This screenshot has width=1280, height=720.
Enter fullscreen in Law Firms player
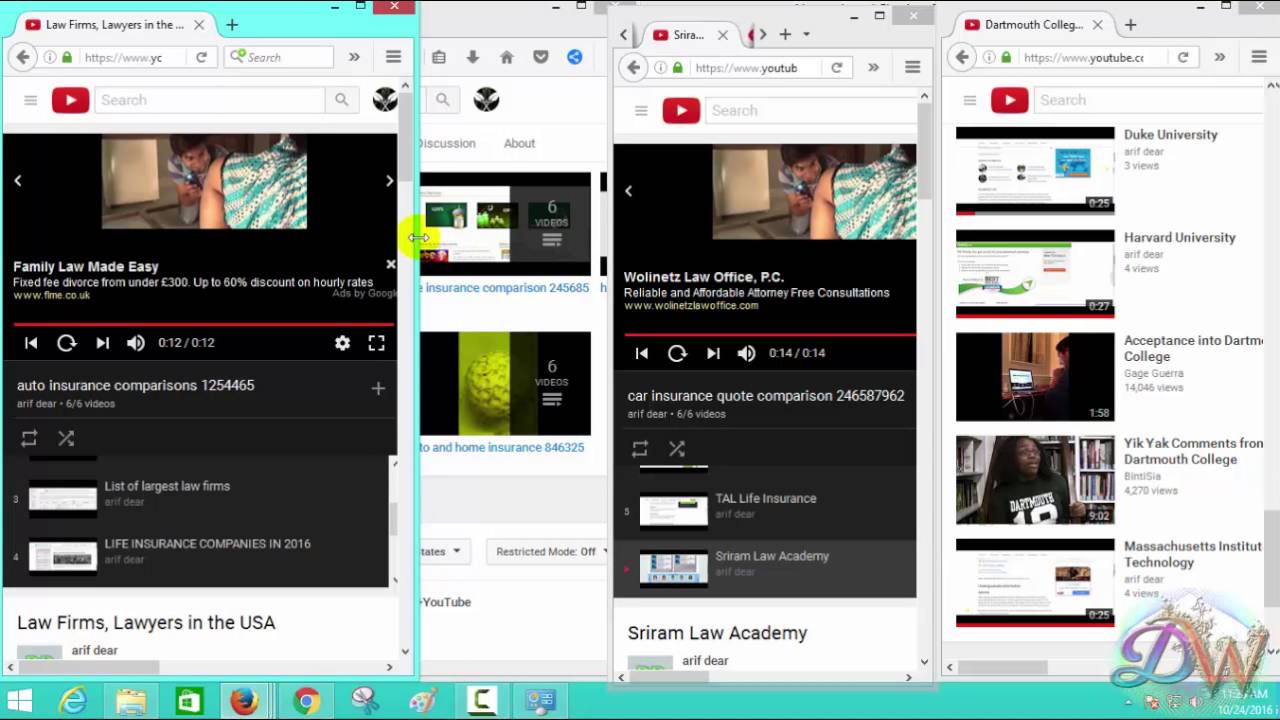tap(376, 342)
